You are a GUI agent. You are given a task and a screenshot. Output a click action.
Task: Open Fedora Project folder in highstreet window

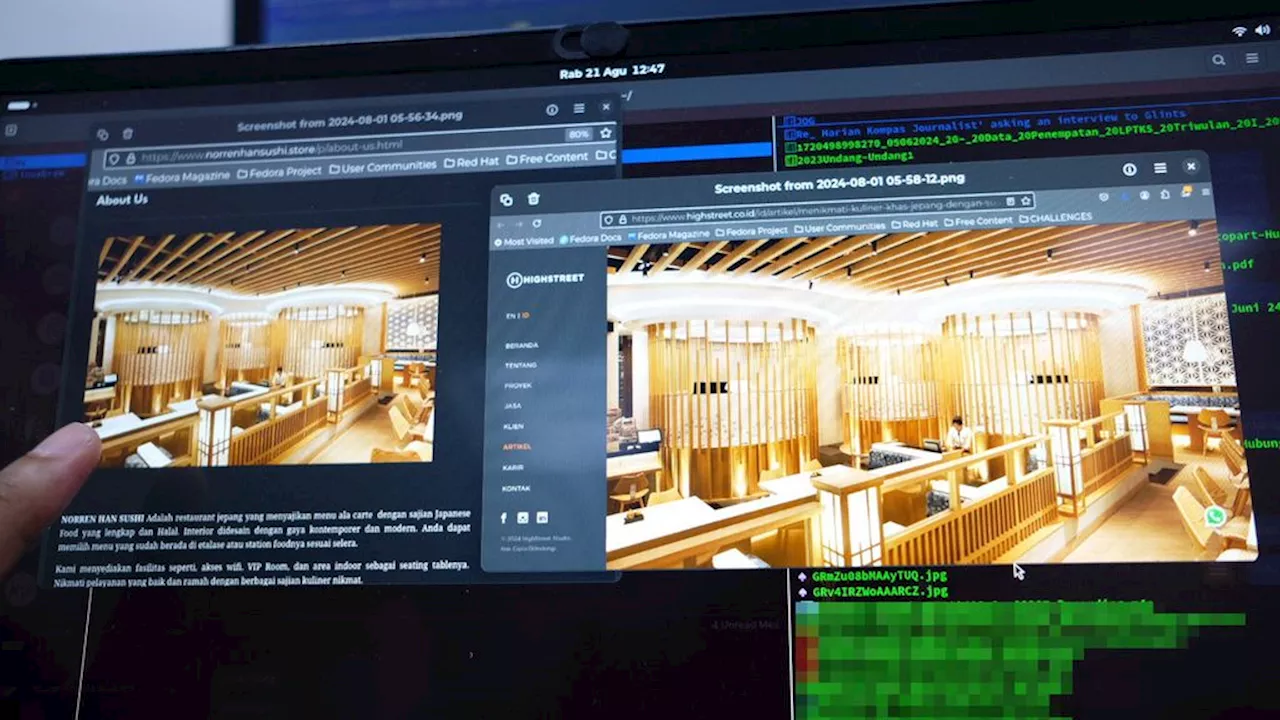click(x=751, y=231)
